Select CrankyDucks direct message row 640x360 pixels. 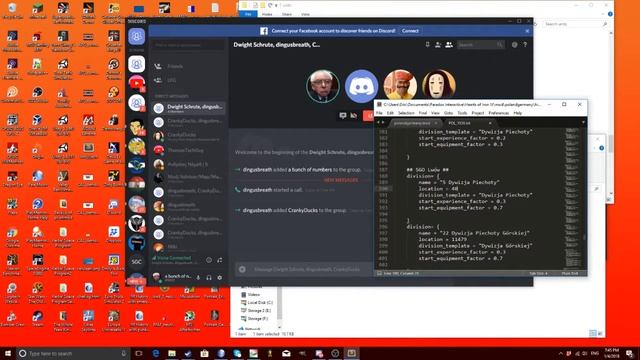point(189,136)
